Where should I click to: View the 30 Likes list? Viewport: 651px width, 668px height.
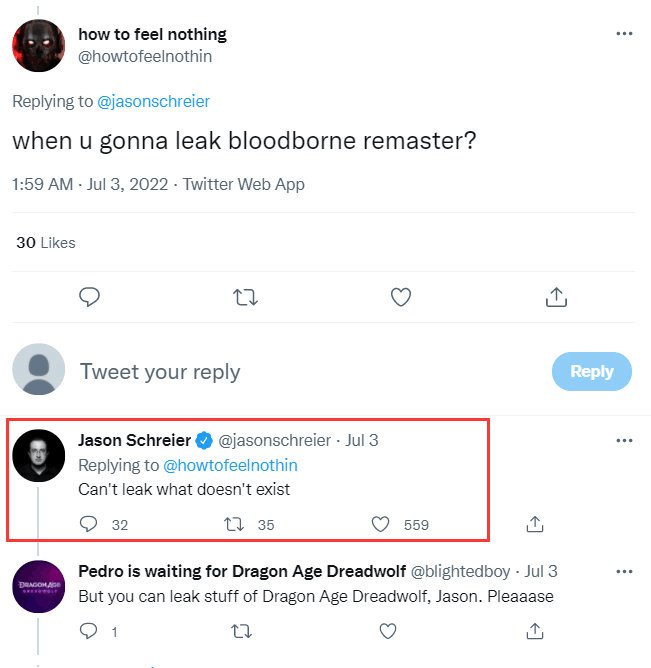click(46, 243)
